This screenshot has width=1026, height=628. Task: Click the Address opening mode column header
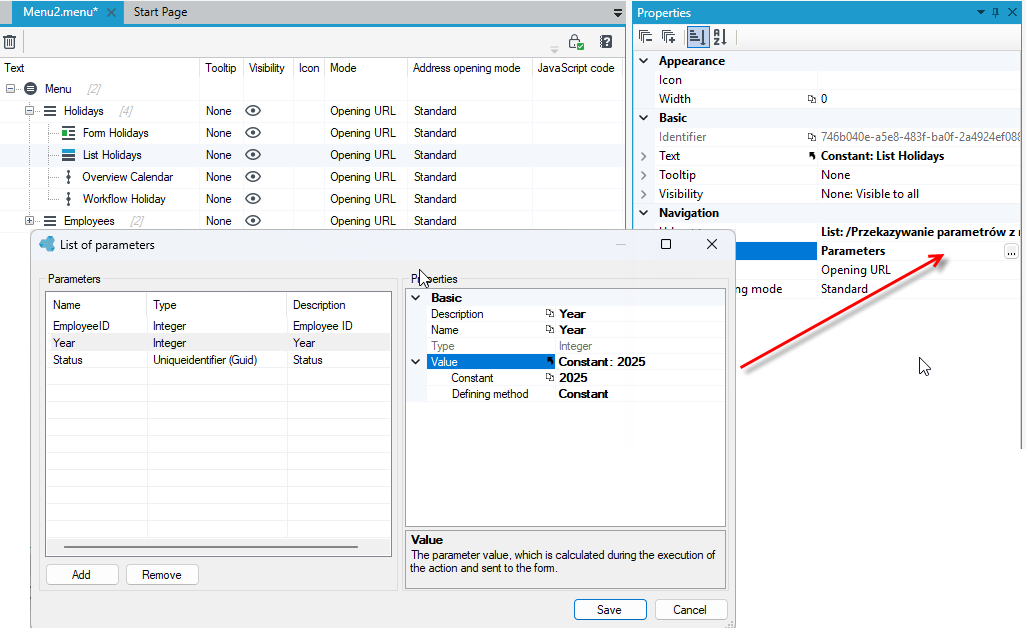[467, 68]
